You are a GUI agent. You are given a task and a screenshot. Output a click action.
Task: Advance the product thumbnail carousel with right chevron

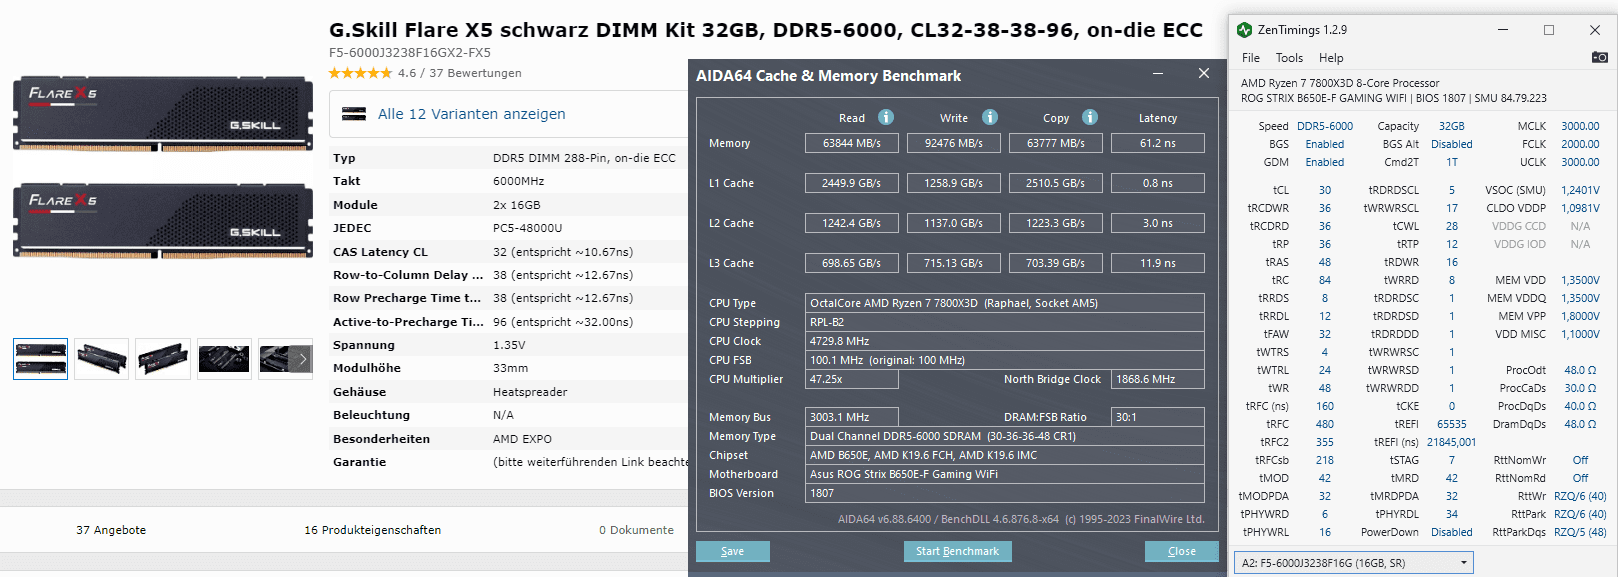tap(302, 358)
